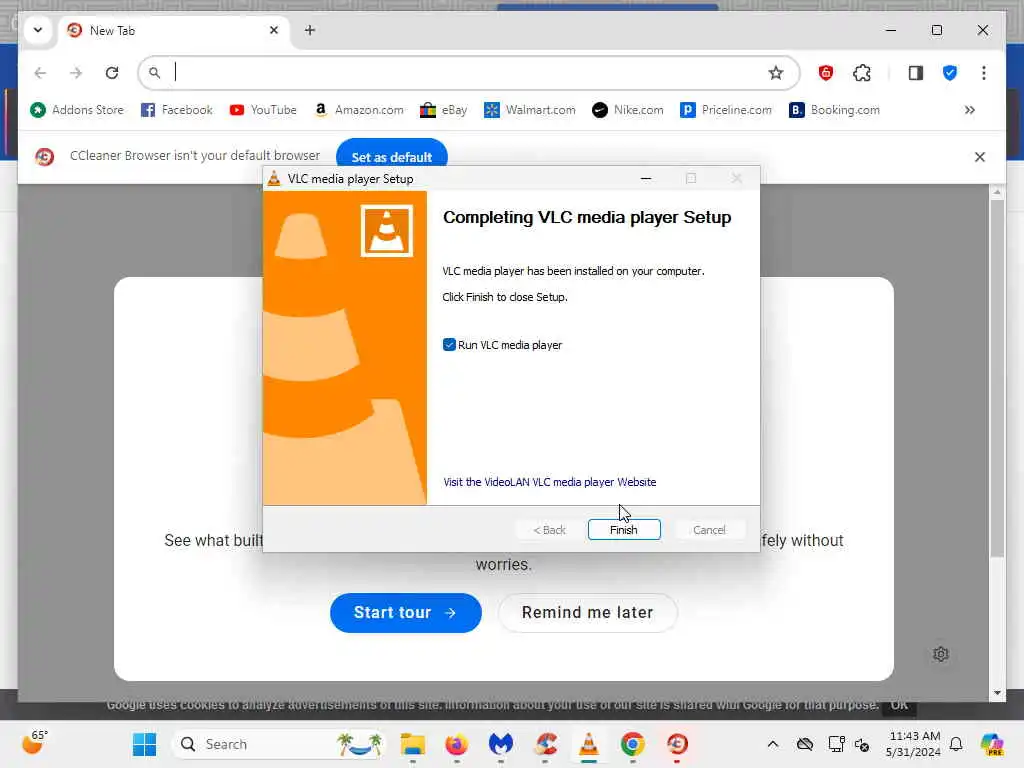
Task: Click the taskbar Search box
Action: coord(280,744)
